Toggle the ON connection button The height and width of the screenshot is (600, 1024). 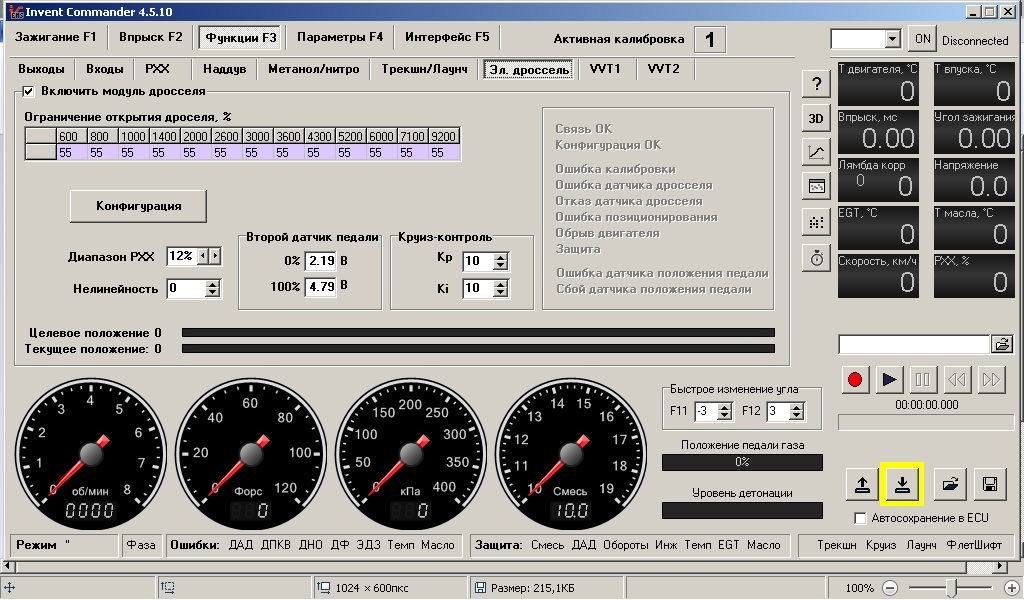pos(922,39)
